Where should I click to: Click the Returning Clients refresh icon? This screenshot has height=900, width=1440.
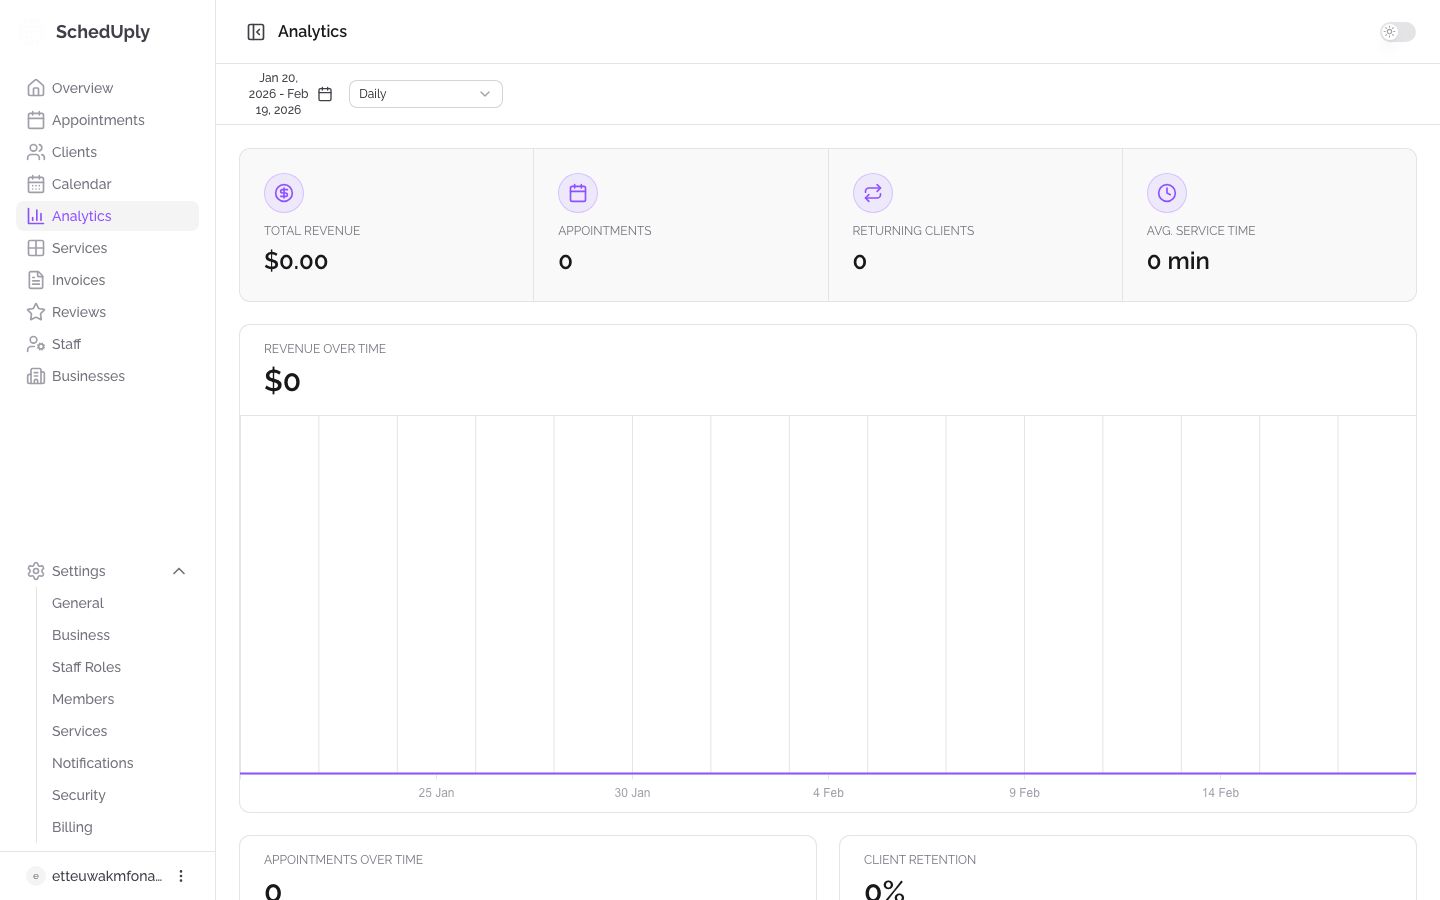click(x=873, y=193)
